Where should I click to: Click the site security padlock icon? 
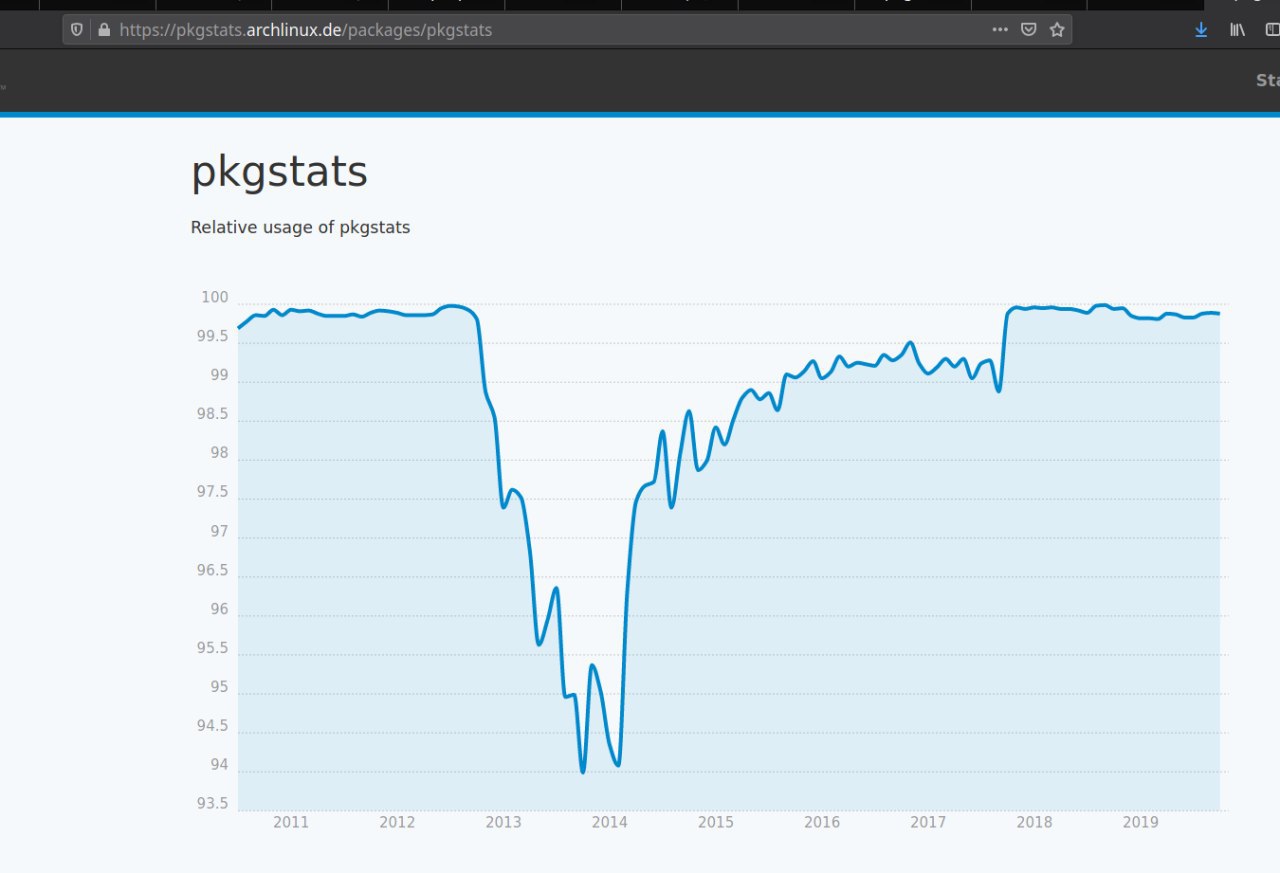point(103,30)
